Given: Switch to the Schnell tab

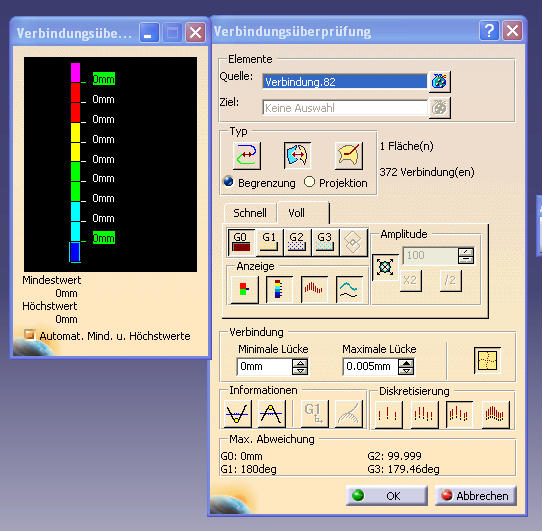Looking at the screenshot, I should (250, 213).
